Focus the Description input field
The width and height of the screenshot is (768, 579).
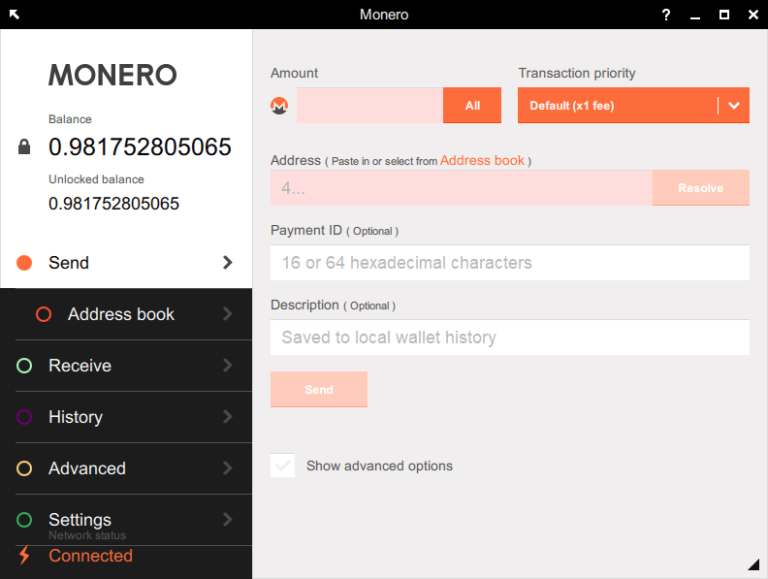click(510, 337)
